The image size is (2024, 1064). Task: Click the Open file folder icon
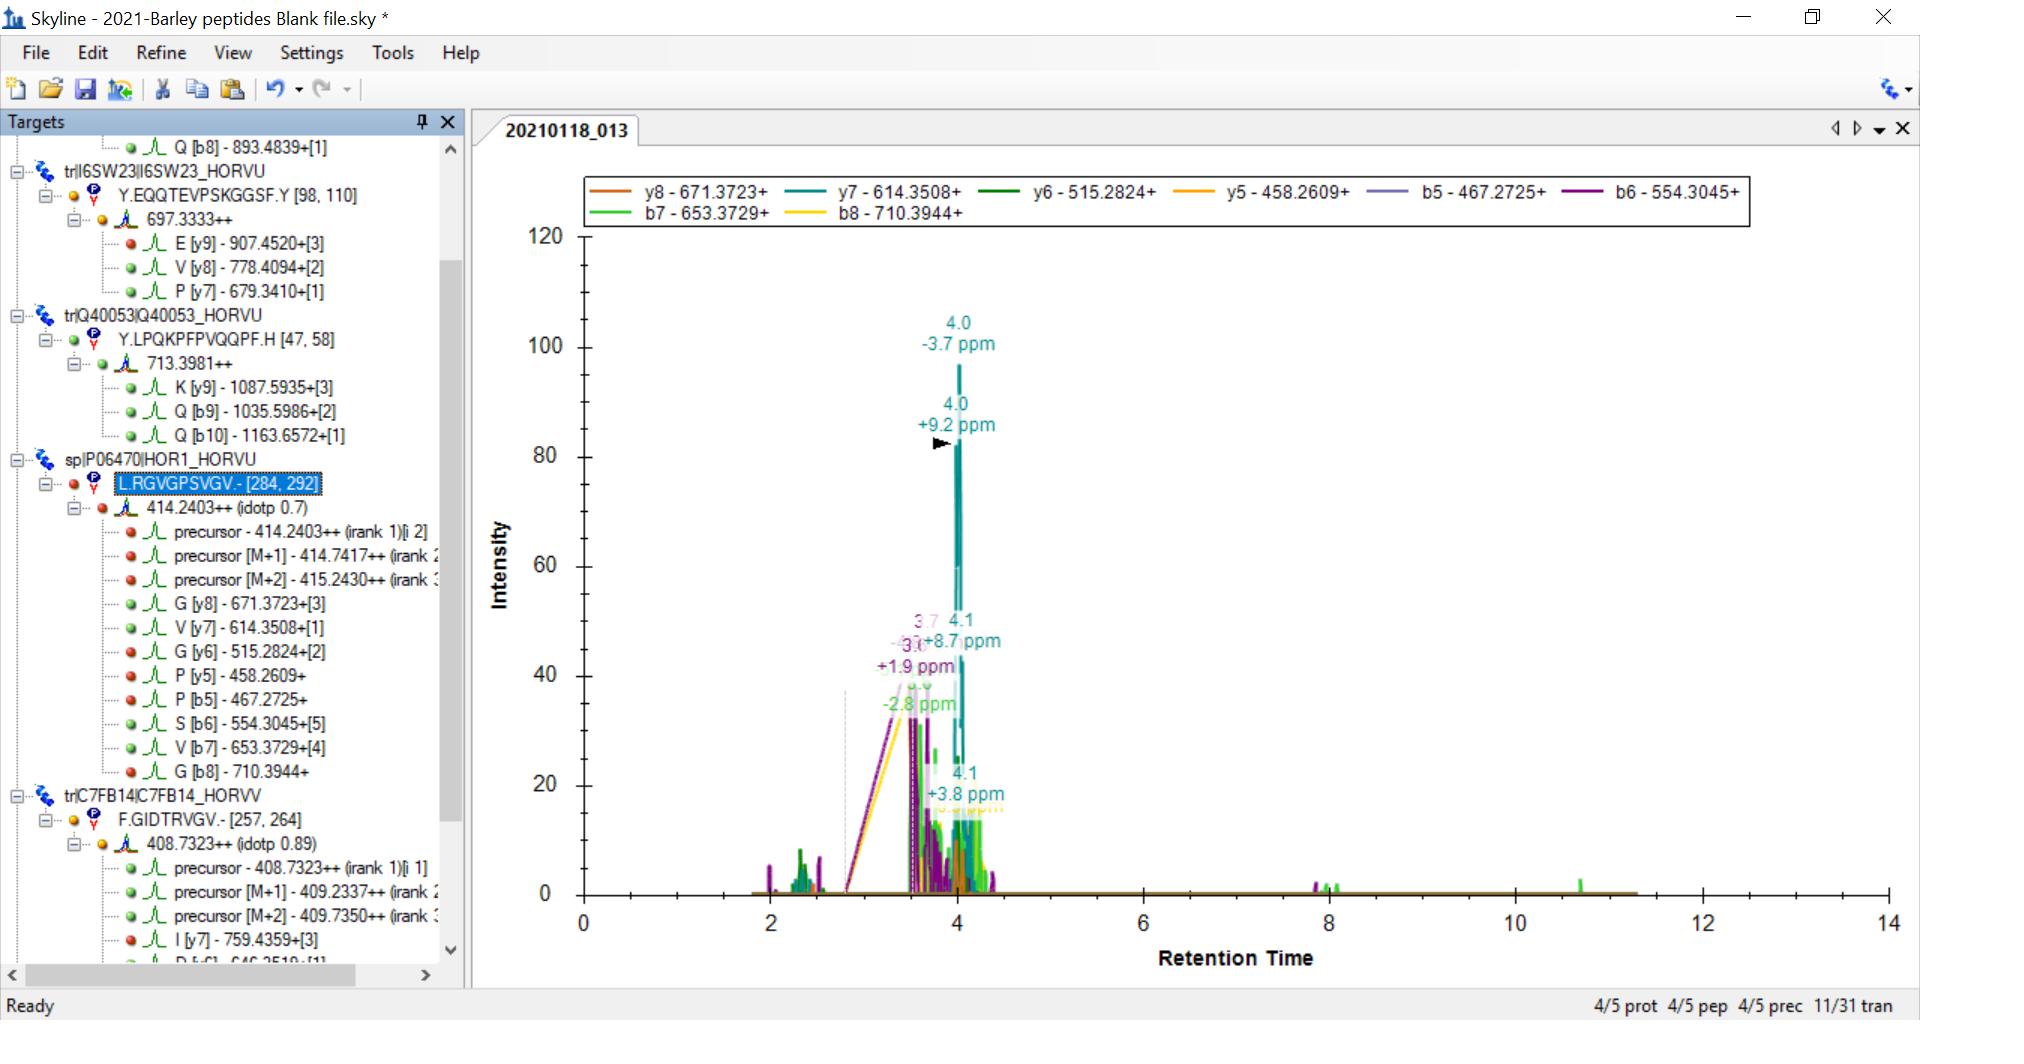point(50,89)
